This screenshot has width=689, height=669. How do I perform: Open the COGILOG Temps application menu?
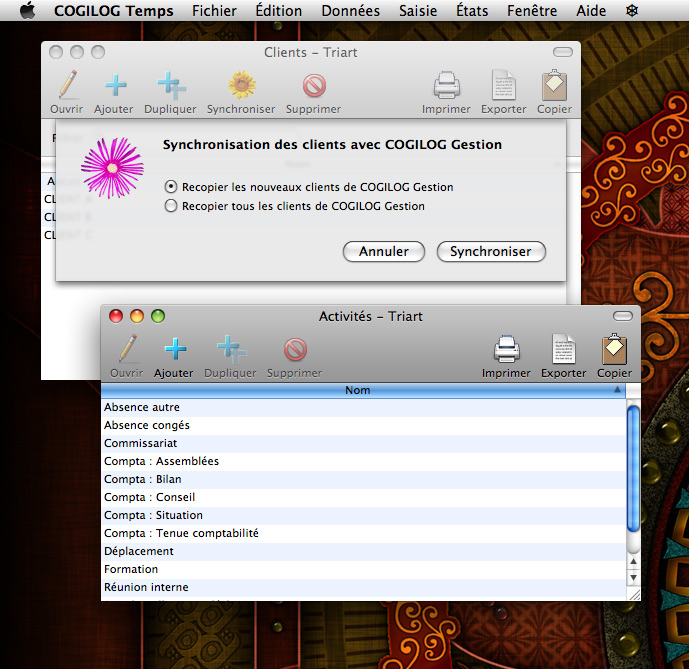point(113,11)
